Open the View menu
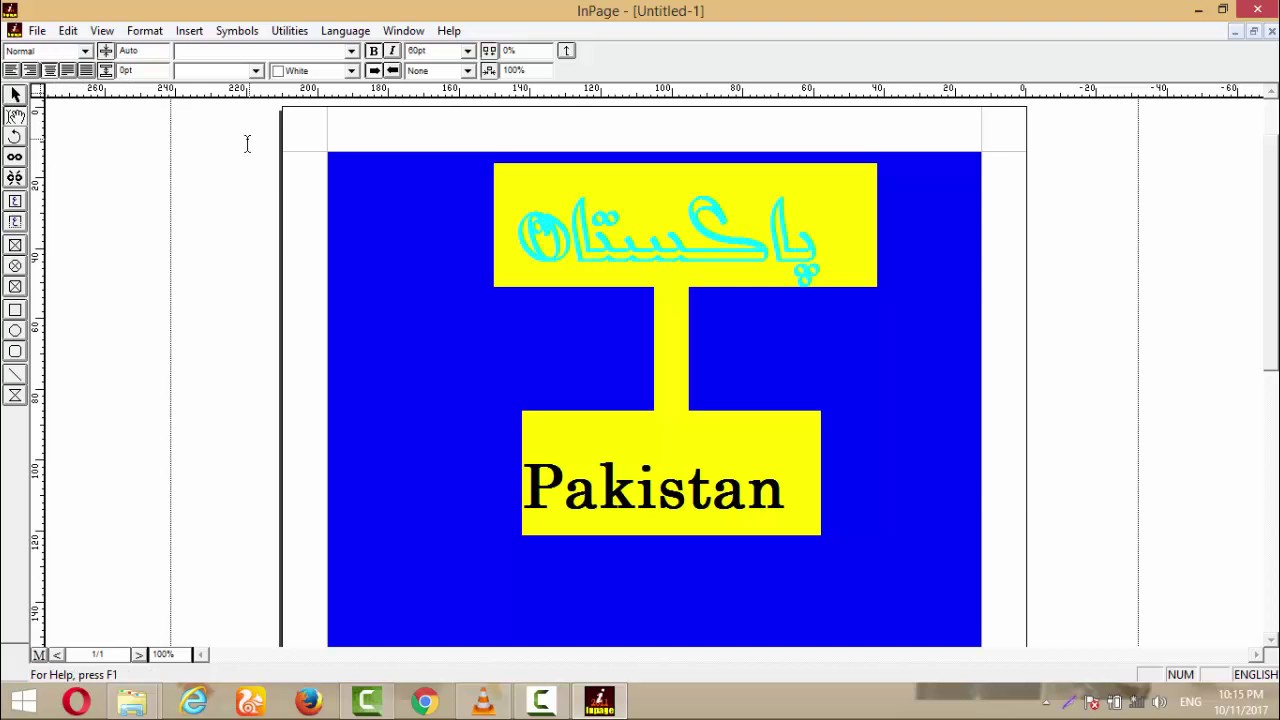 102,31
